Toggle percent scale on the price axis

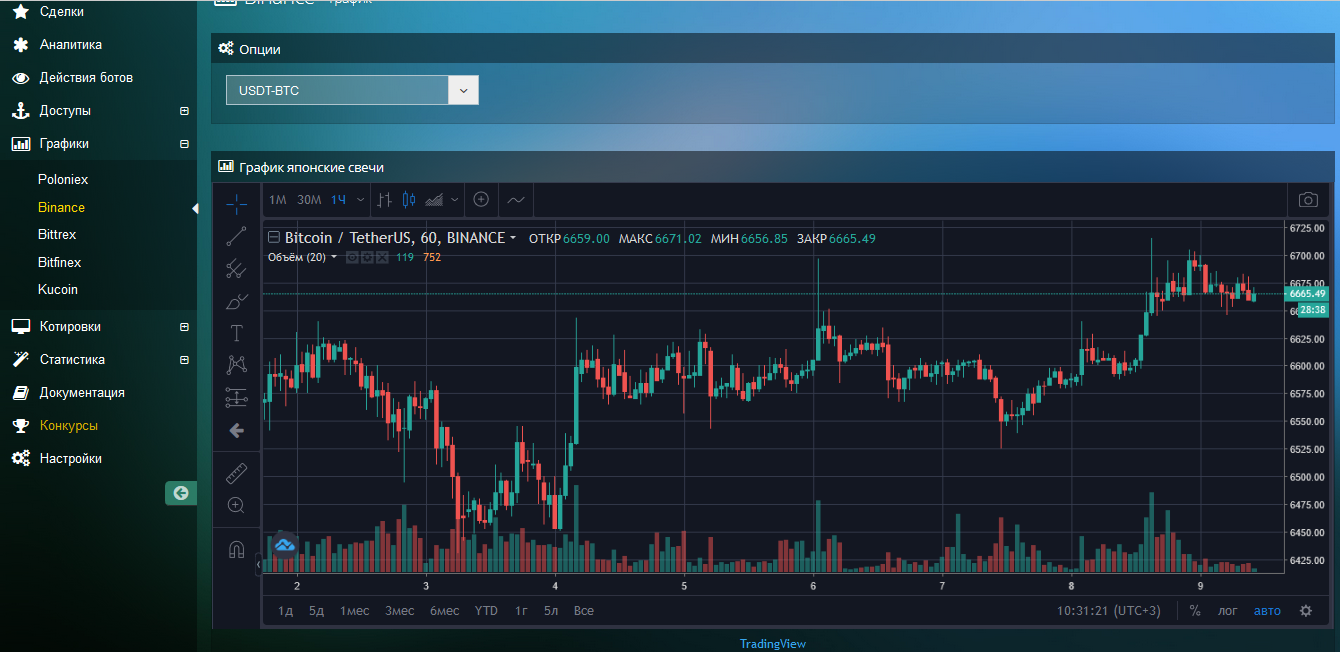pyautogui.click(x=1195, y=610)
